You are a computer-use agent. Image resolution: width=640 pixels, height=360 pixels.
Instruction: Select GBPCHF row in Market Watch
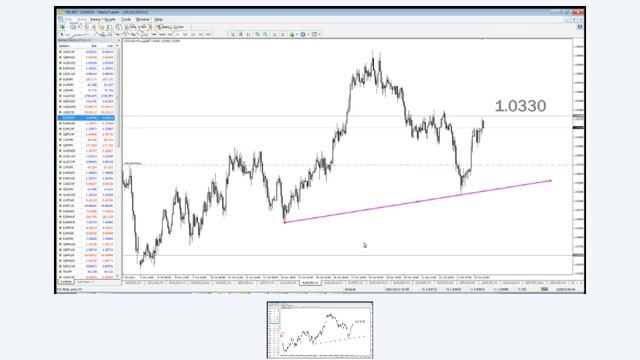coord(87,134)
